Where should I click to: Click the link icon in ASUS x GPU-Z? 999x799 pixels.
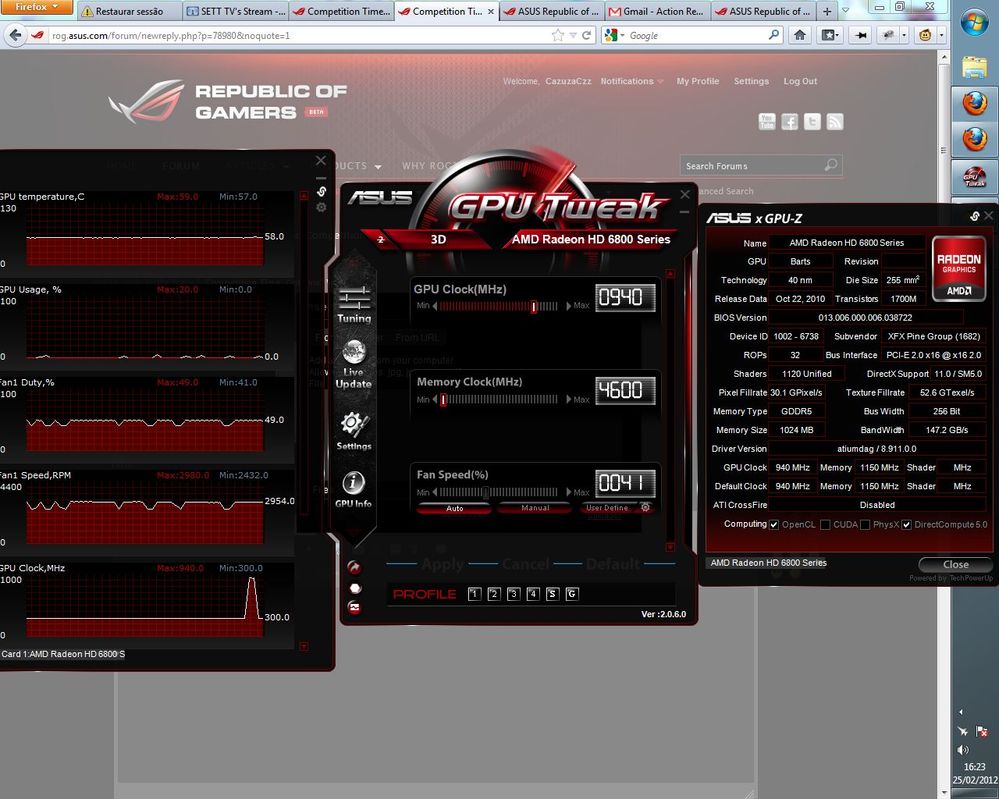point(974,217)
